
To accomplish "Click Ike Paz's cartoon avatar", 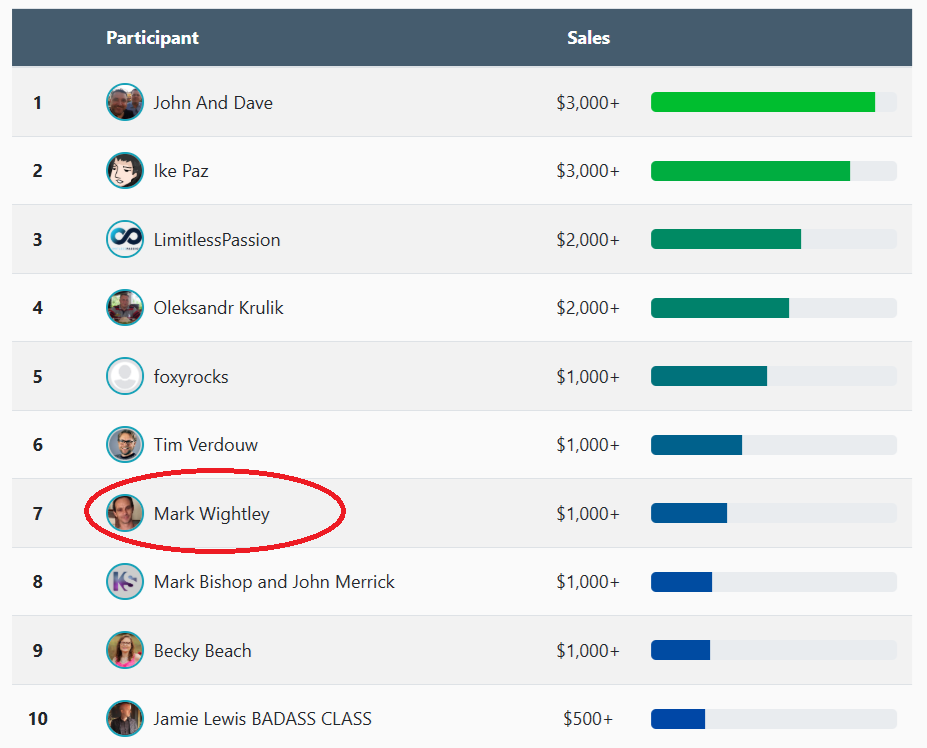I will [125, 170].
